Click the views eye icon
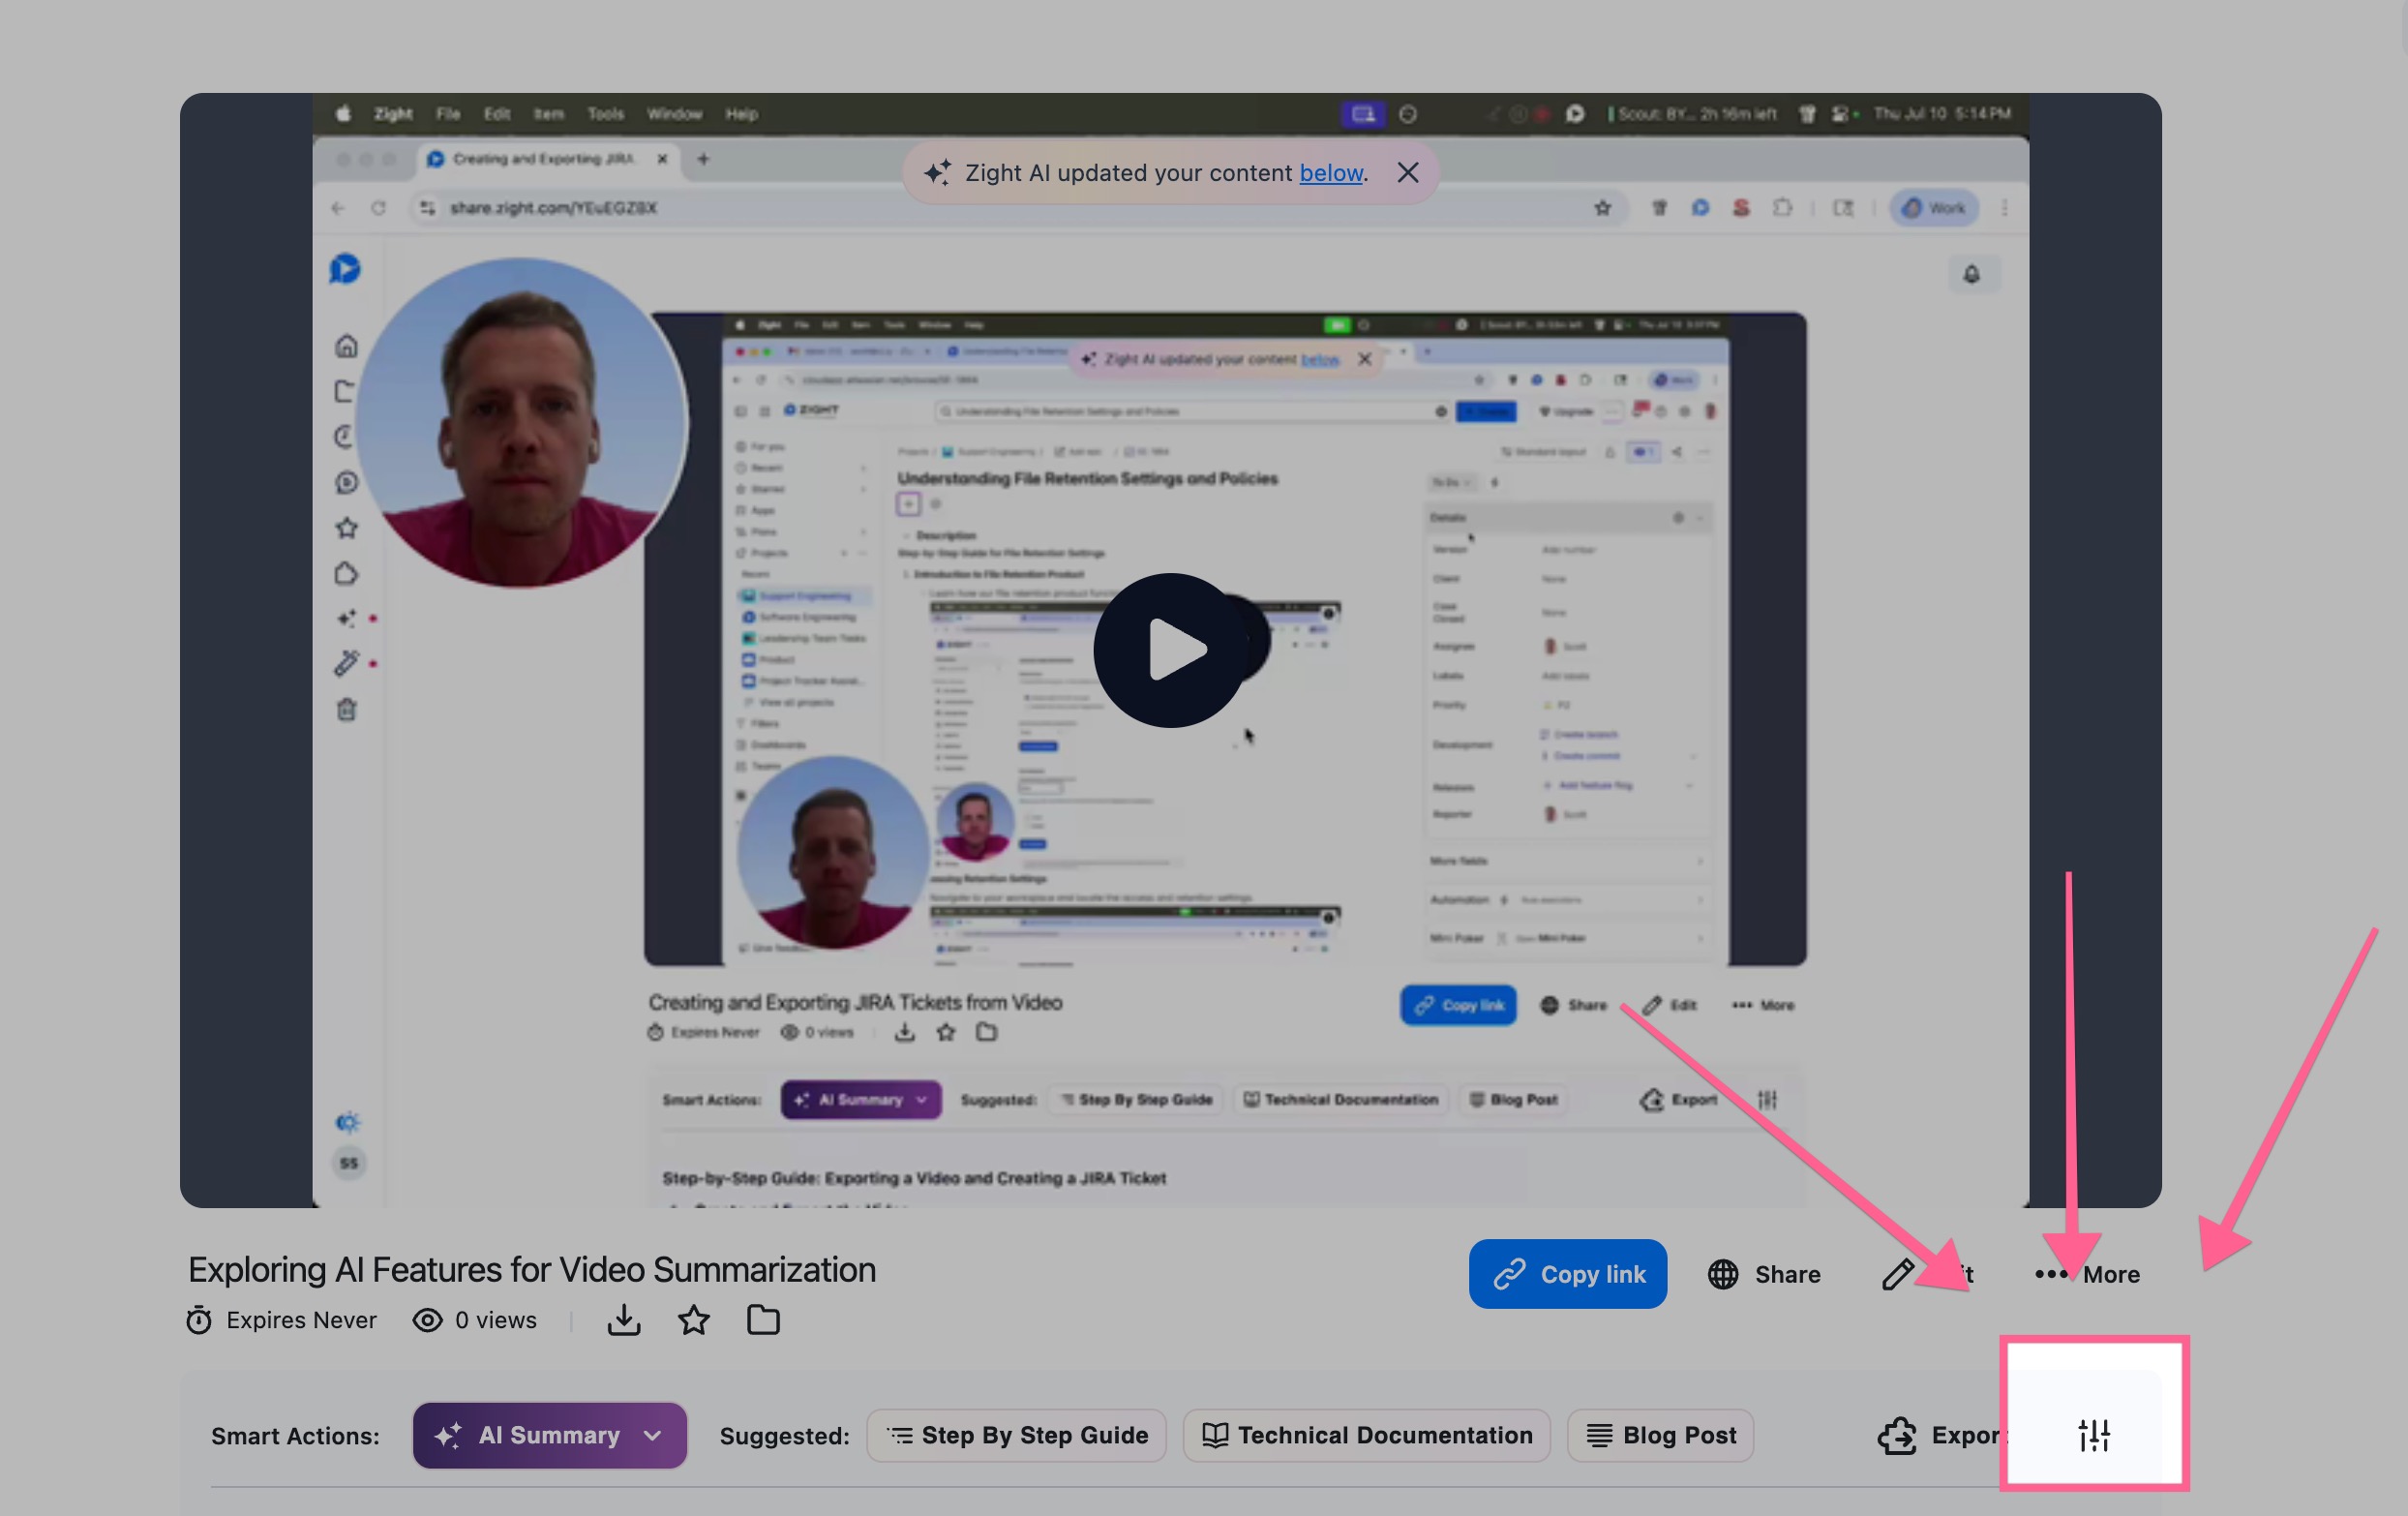This screenshot has width=2408, height=1516. click(427, 1320)
